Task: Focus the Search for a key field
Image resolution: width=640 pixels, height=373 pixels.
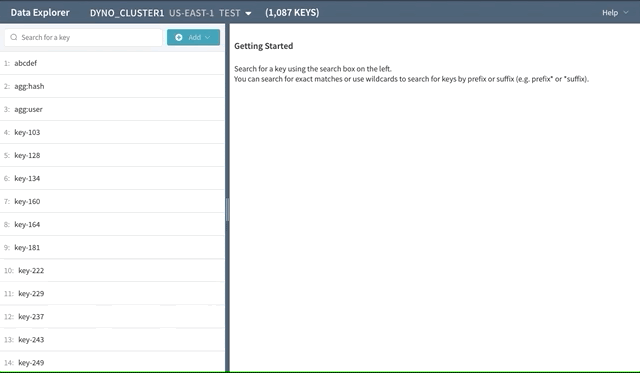Action: (83, 37)
